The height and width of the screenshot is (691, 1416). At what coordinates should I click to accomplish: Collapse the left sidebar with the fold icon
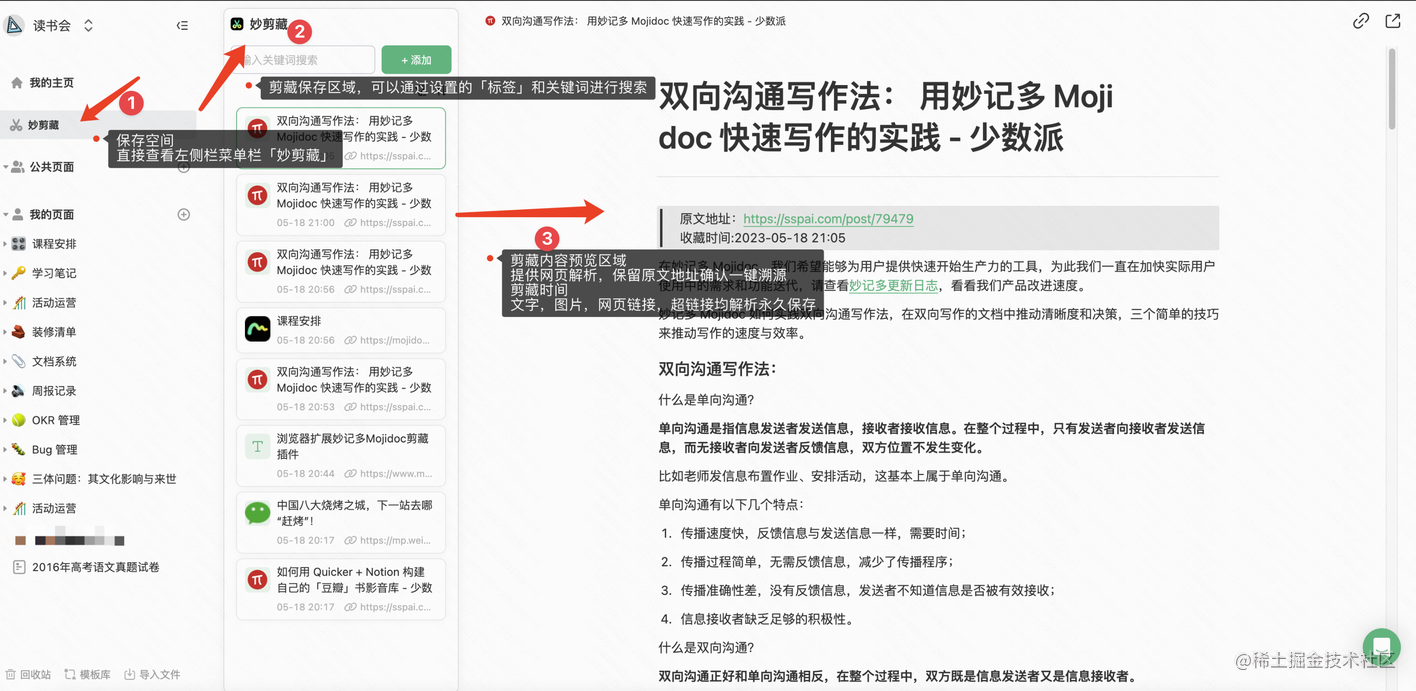182,26
